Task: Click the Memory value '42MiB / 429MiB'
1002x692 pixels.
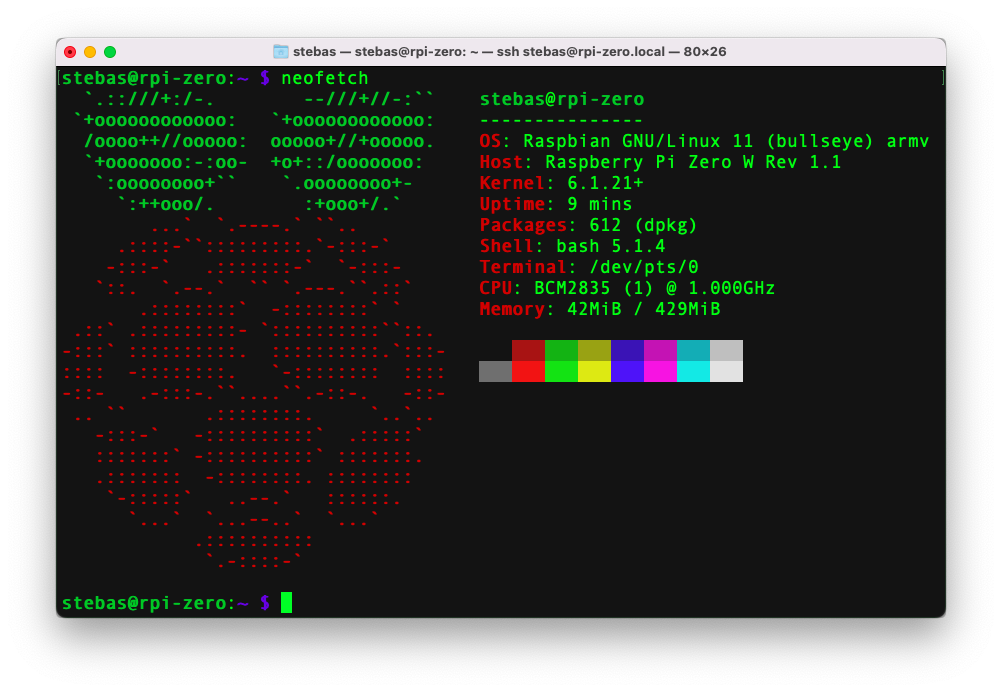Action: (644, 309)
